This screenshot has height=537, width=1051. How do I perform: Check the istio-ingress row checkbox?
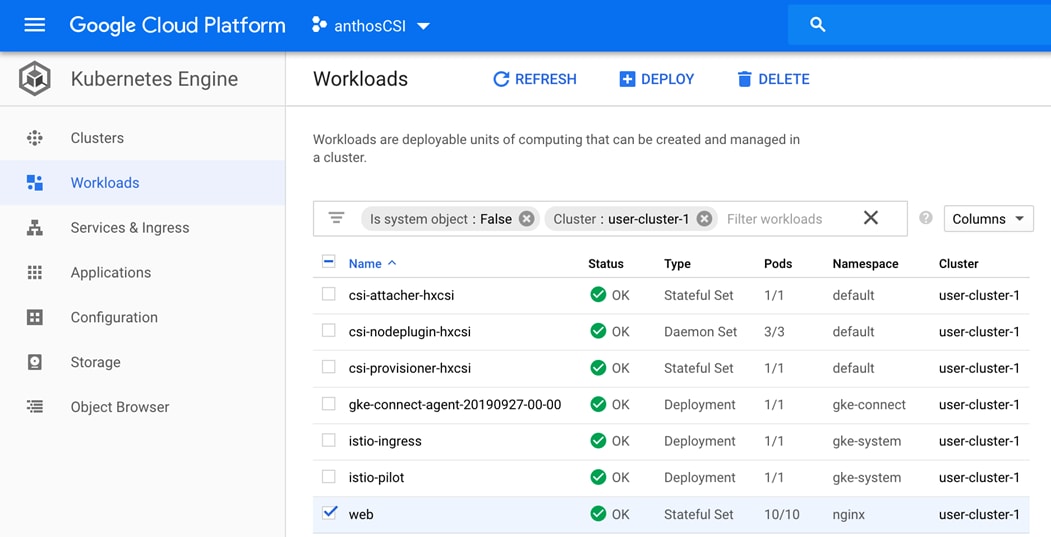point(328,440)
